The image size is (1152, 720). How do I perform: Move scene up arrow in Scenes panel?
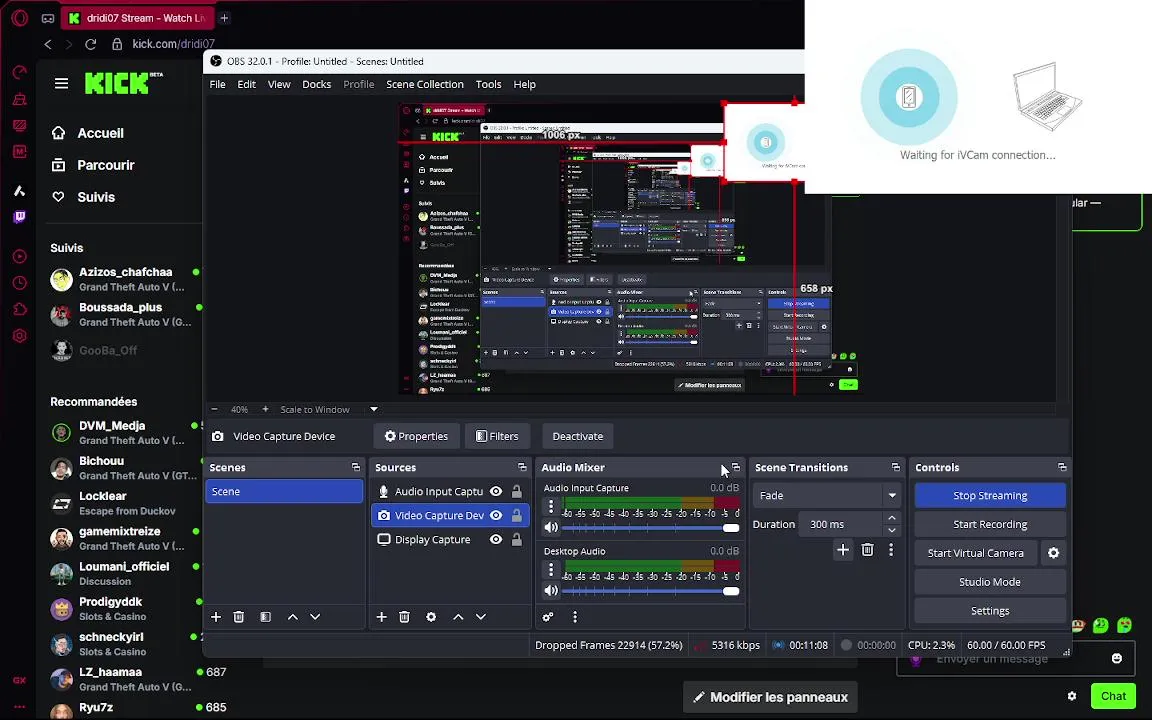[292, 617]
